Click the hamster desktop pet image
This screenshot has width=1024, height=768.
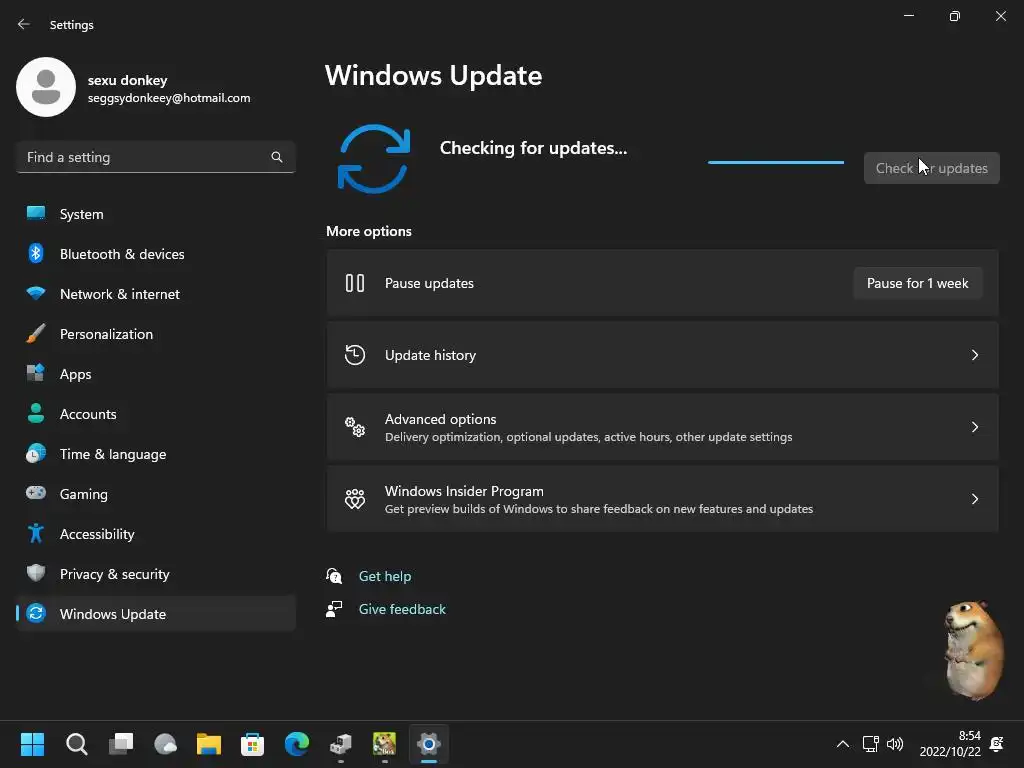(x=974, y=650)
